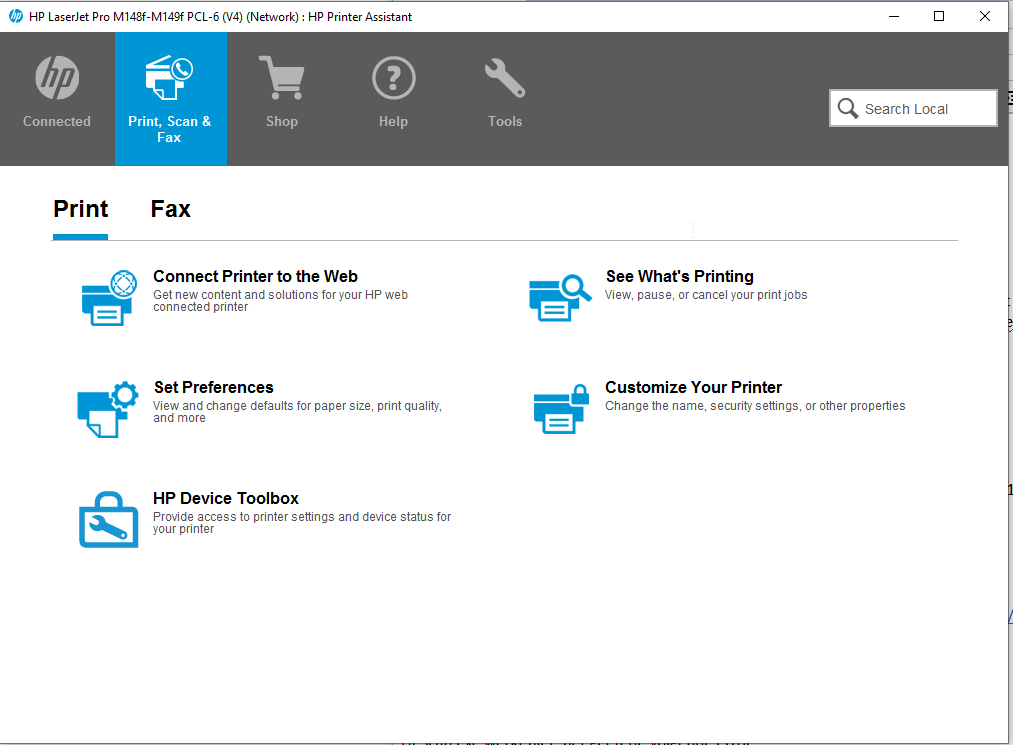This screenshot has height=745, width=1013.
Task: Open Help using the question mark icon
Action: point(393,77)
